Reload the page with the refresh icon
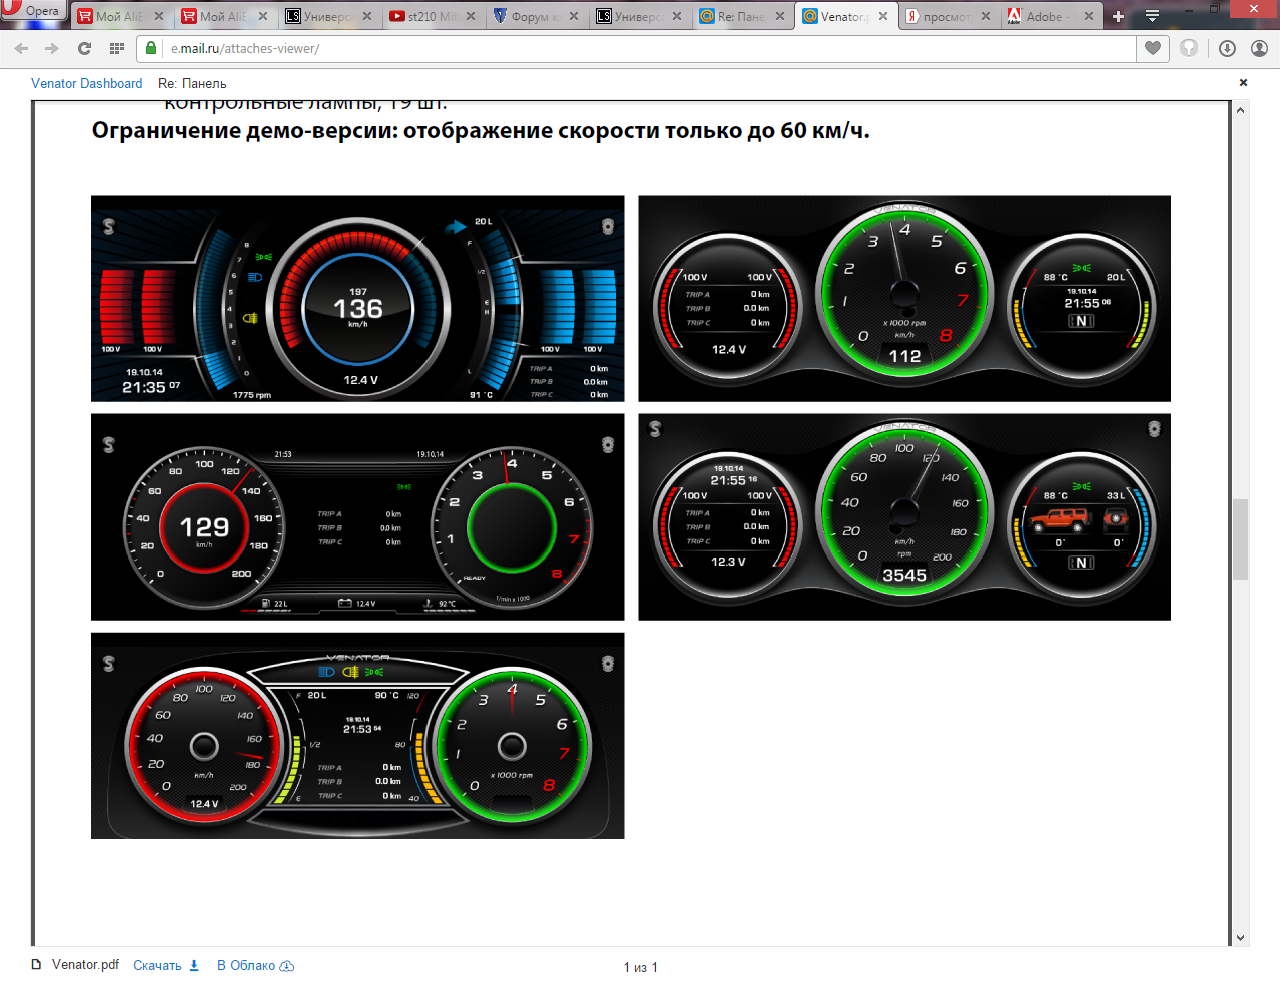 coord(84,48)
